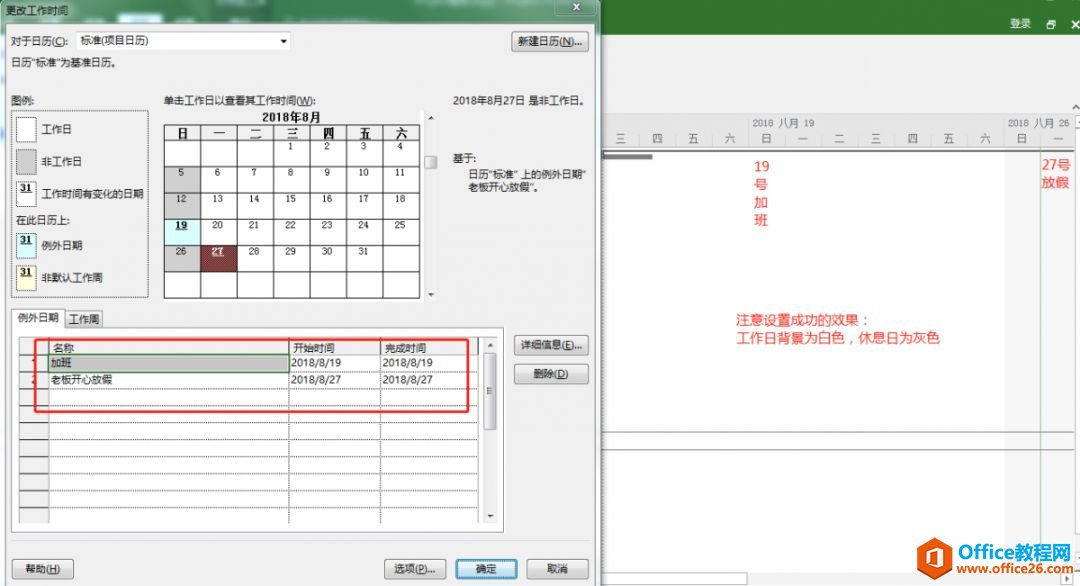The width and height of the screenshot is (1080, 586).
Task: Open the 对于日历 calendar dropdown
Action: click(285, 40)
